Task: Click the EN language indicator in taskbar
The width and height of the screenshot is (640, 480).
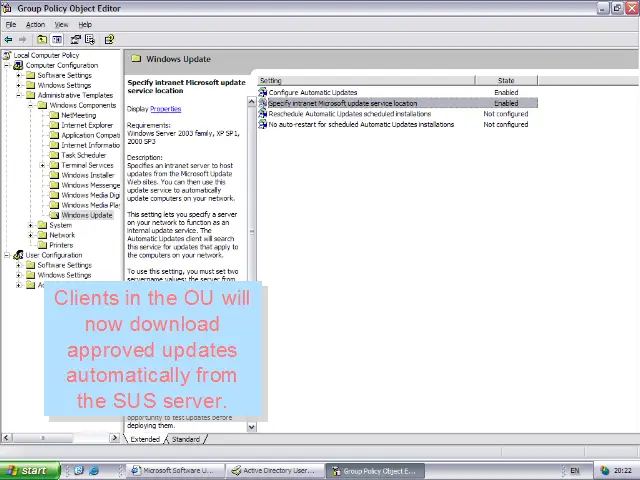Action: pyautogui.click(x=575, y=471)
